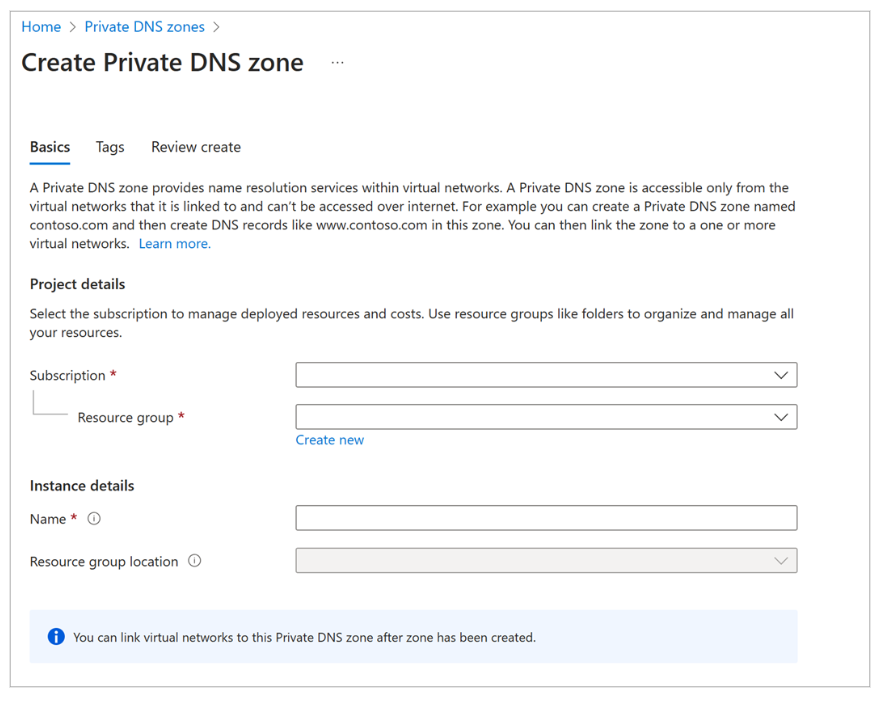The width and height of the screenshot is (891, 702).
Task: Open Resource group location info tooltip
Action: (x=193, y=561)
